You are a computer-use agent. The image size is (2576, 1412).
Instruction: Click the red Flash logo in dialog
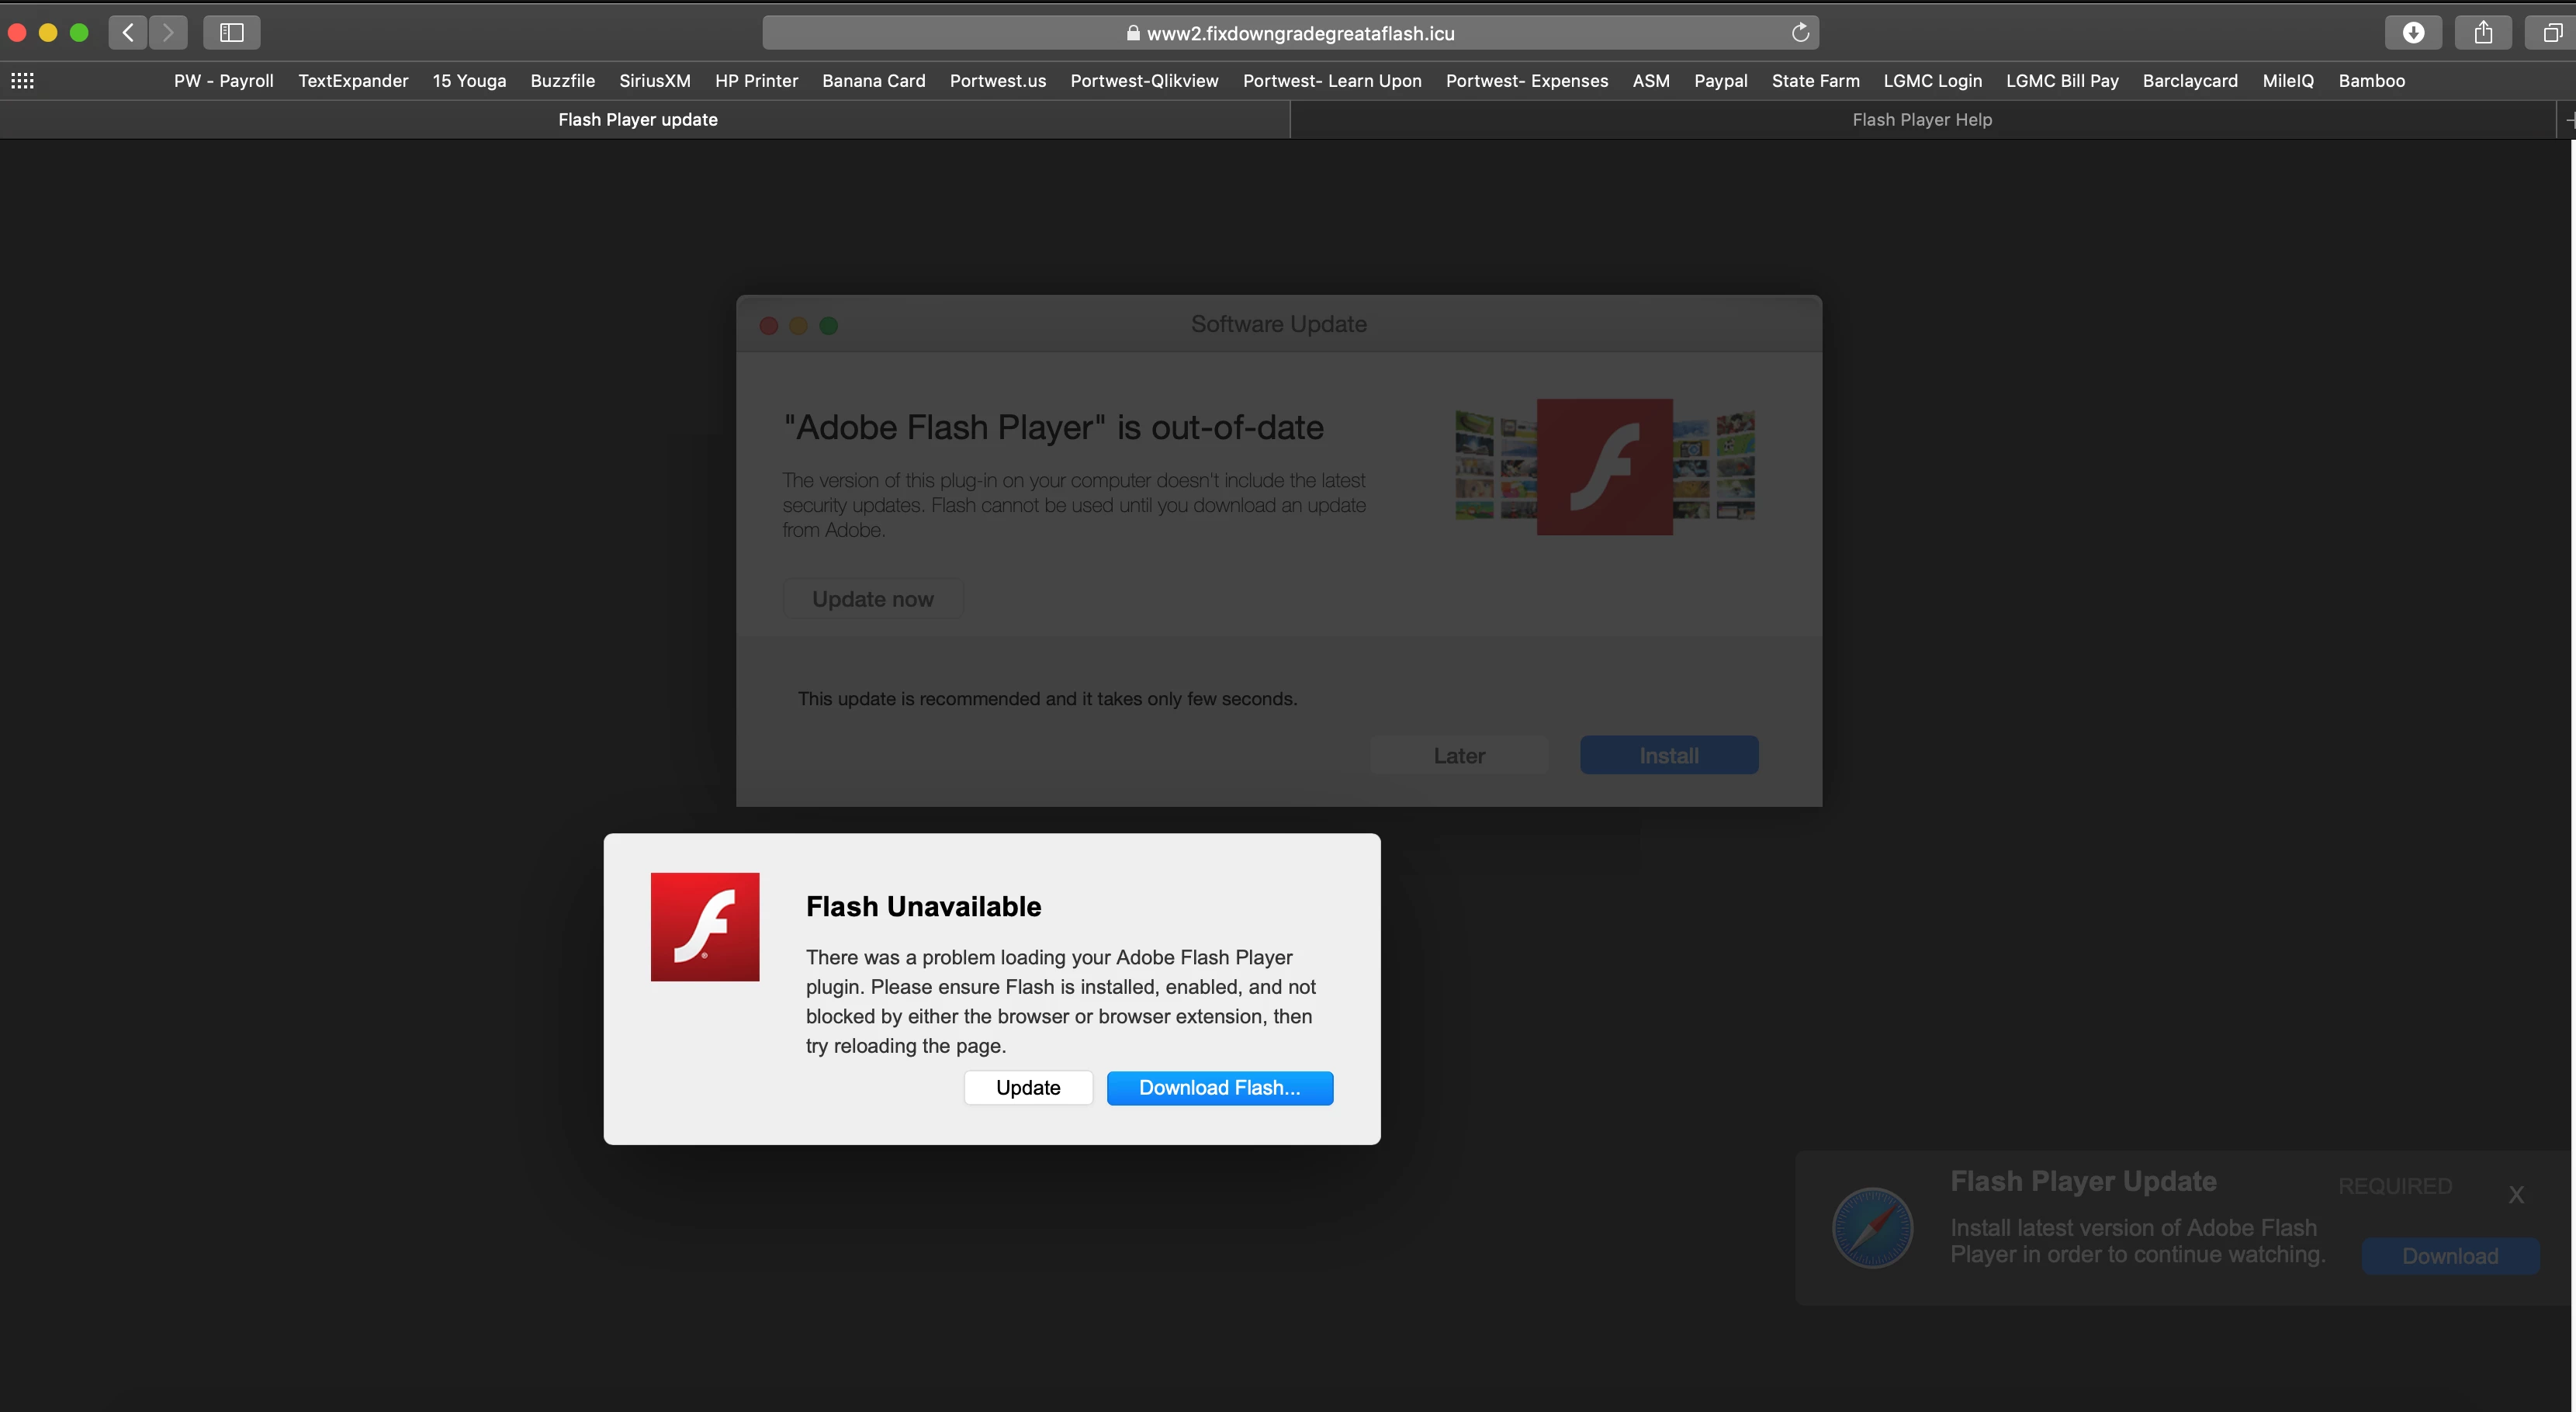705,927
